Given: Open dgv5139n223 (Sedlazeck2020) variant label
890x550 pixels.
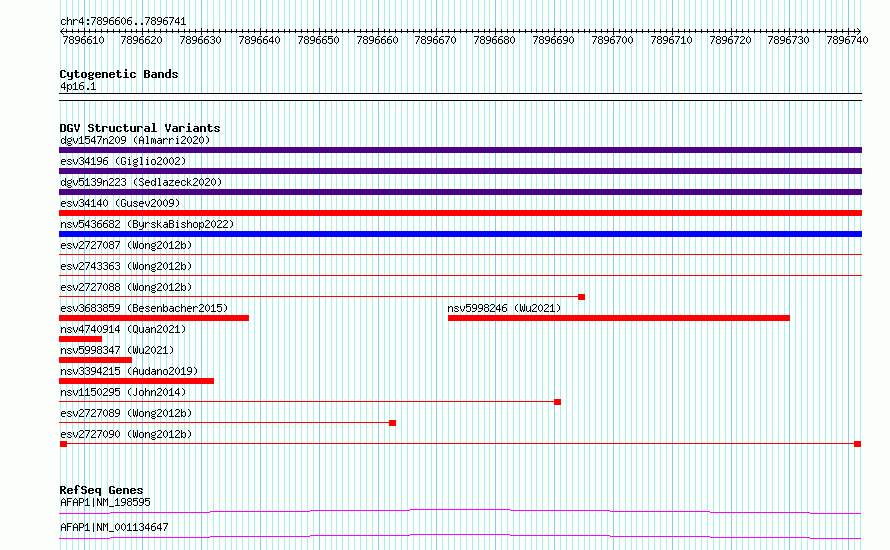Looking at the screenshot, I should (x=141, y=182).
